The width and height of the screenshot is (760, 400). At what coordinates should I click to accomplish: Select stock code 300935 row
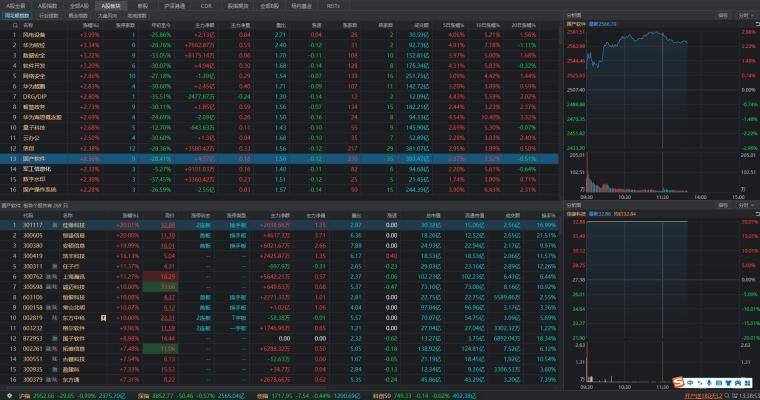click(279, 369)
